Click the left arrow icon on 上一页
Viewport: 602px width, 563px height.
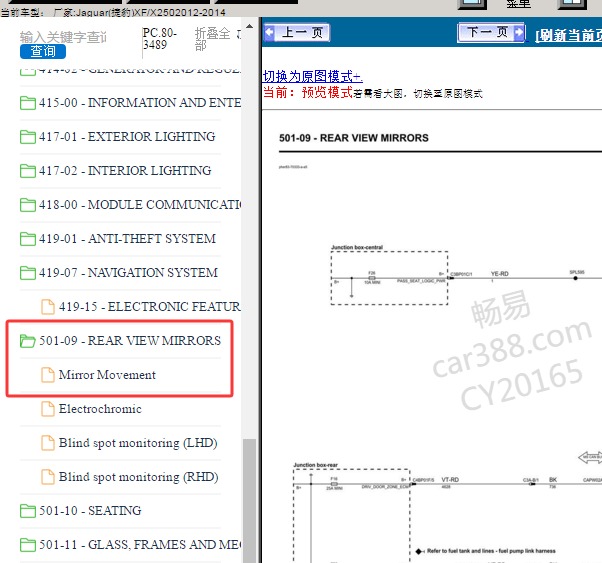tap(270, 32)
